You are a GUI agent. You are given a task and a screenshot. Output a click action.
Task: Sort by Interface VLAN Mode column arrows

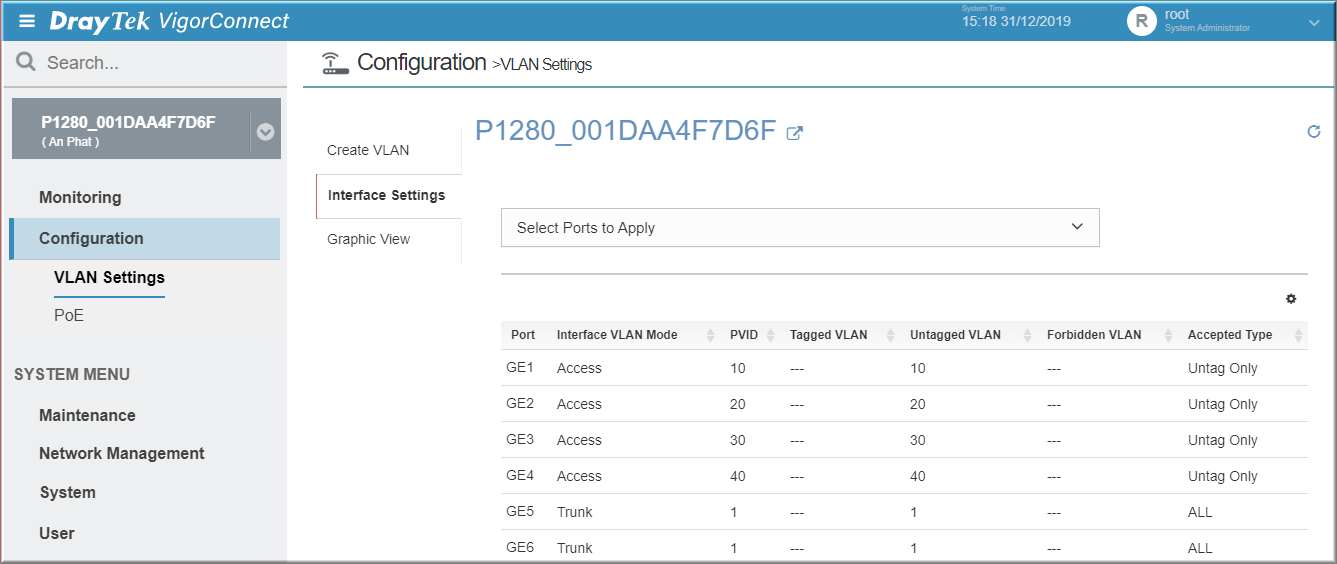pos(710,335)
